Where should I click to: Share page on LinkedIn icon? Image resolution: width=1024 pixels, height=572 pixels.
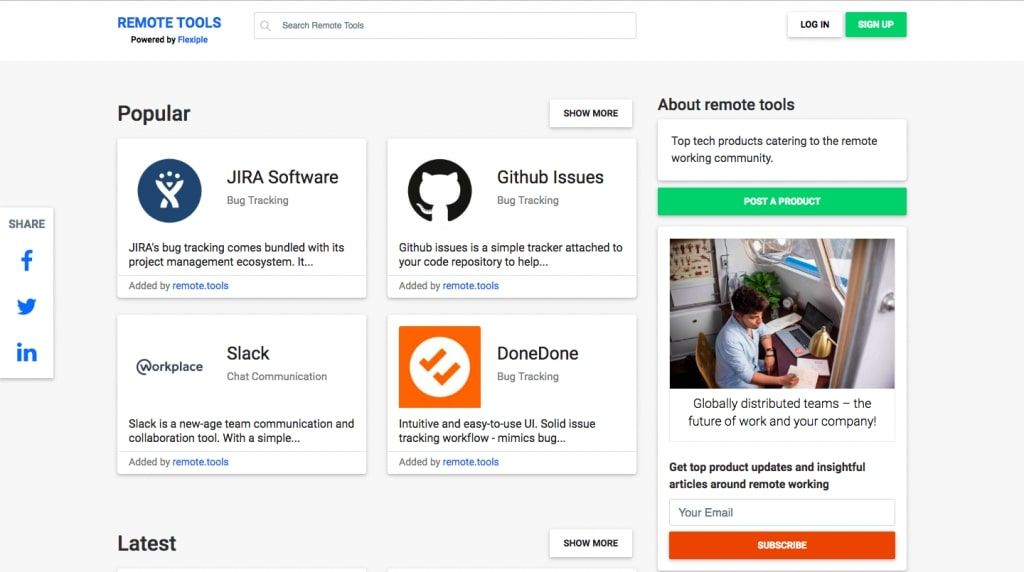27,353
